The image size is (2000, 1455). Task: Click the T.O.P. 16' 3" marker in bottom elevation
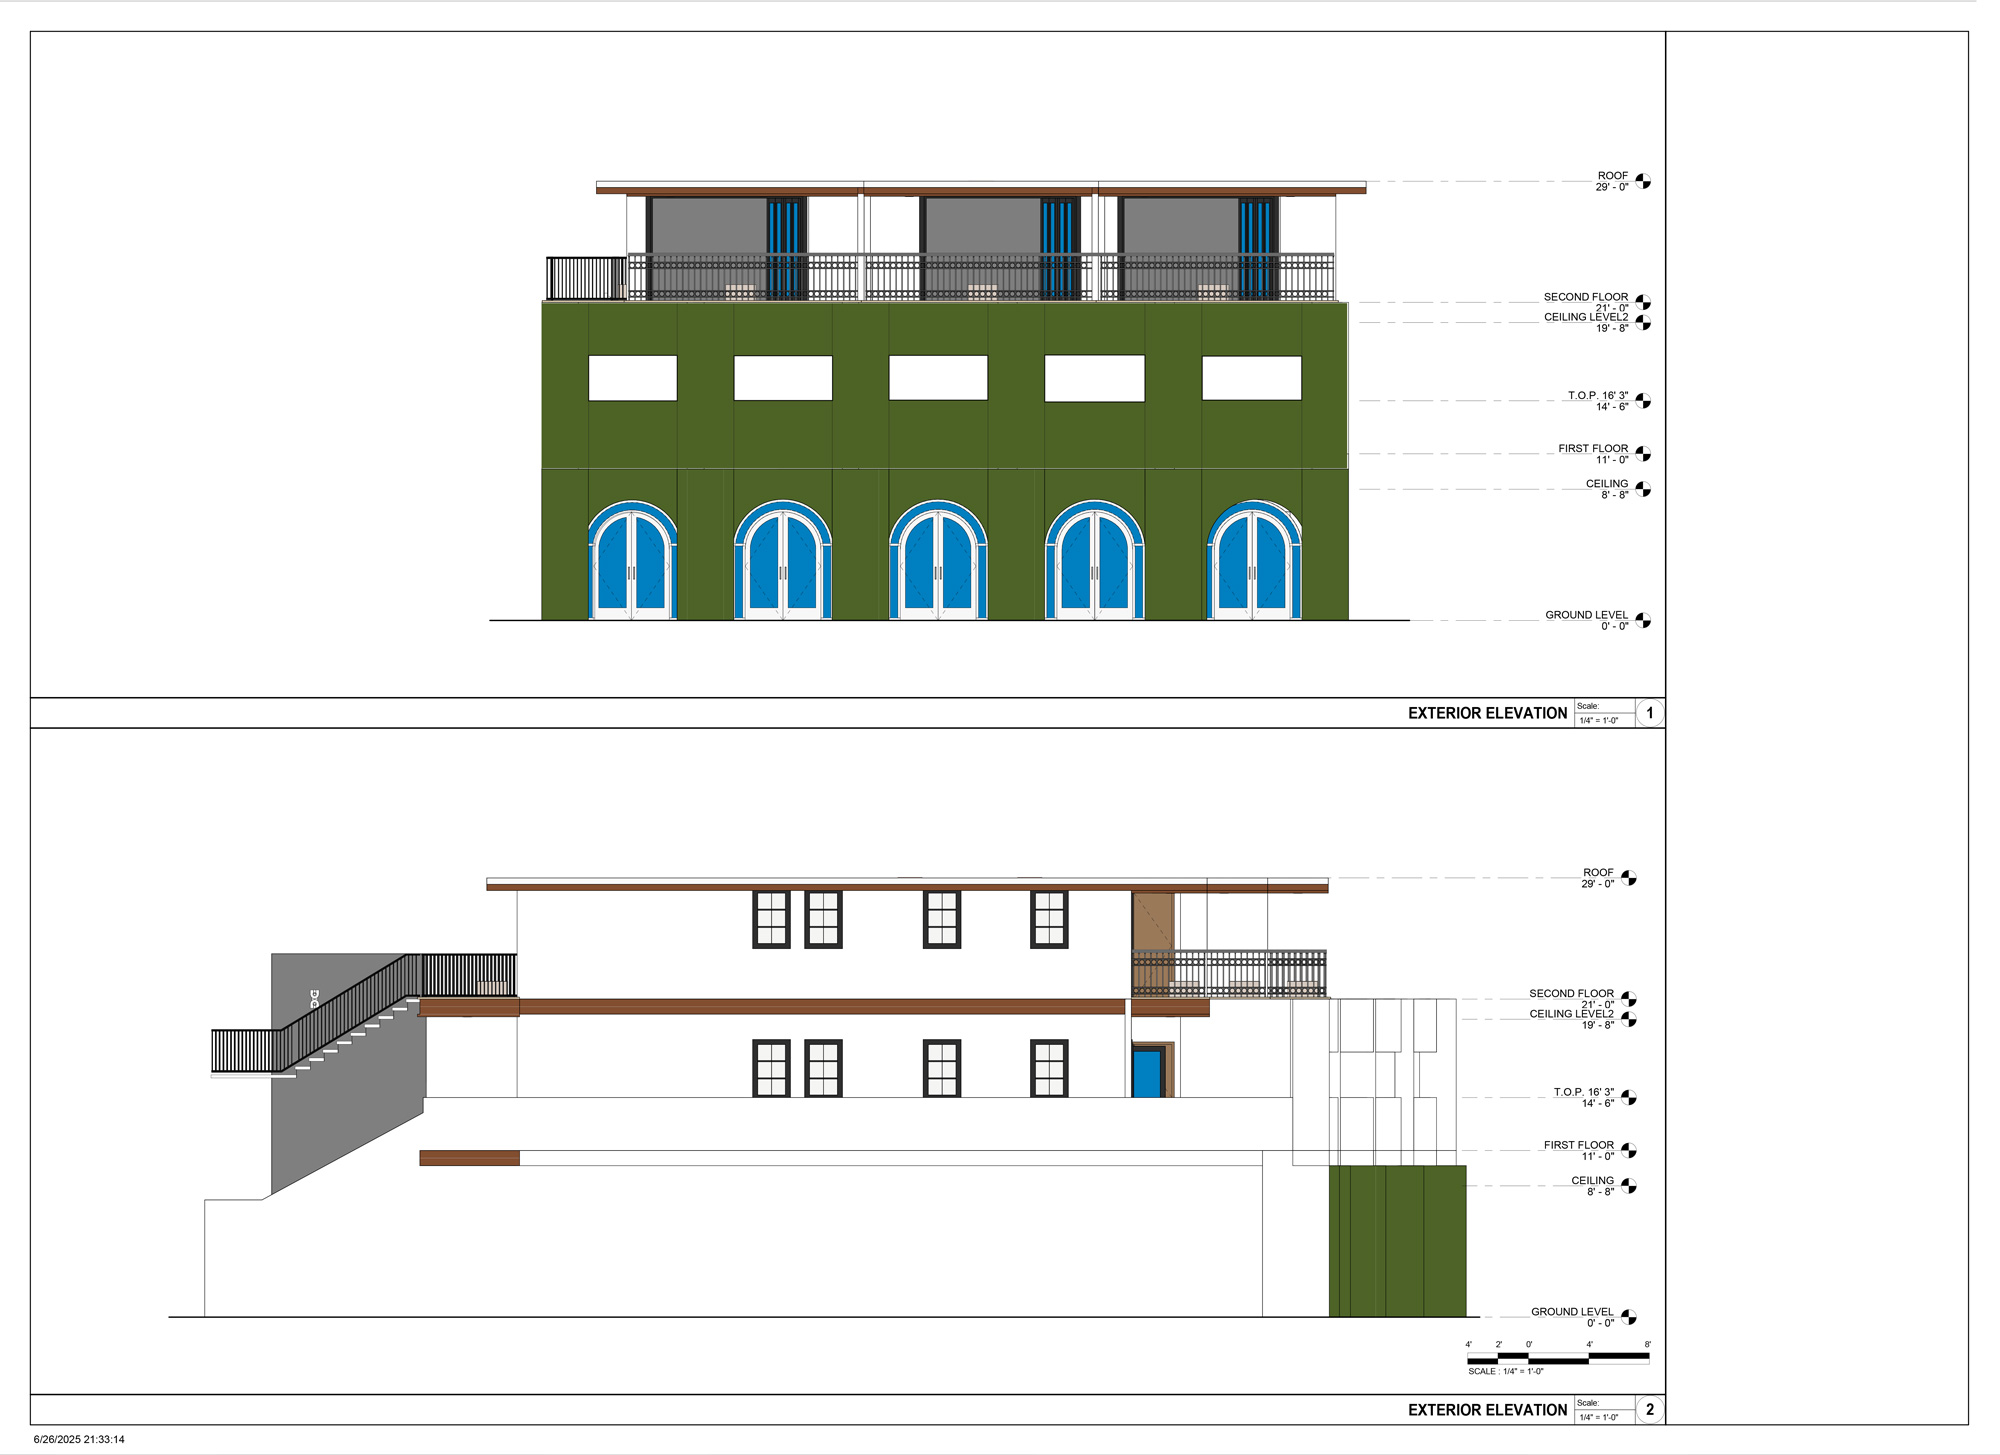point(1629,1098)
